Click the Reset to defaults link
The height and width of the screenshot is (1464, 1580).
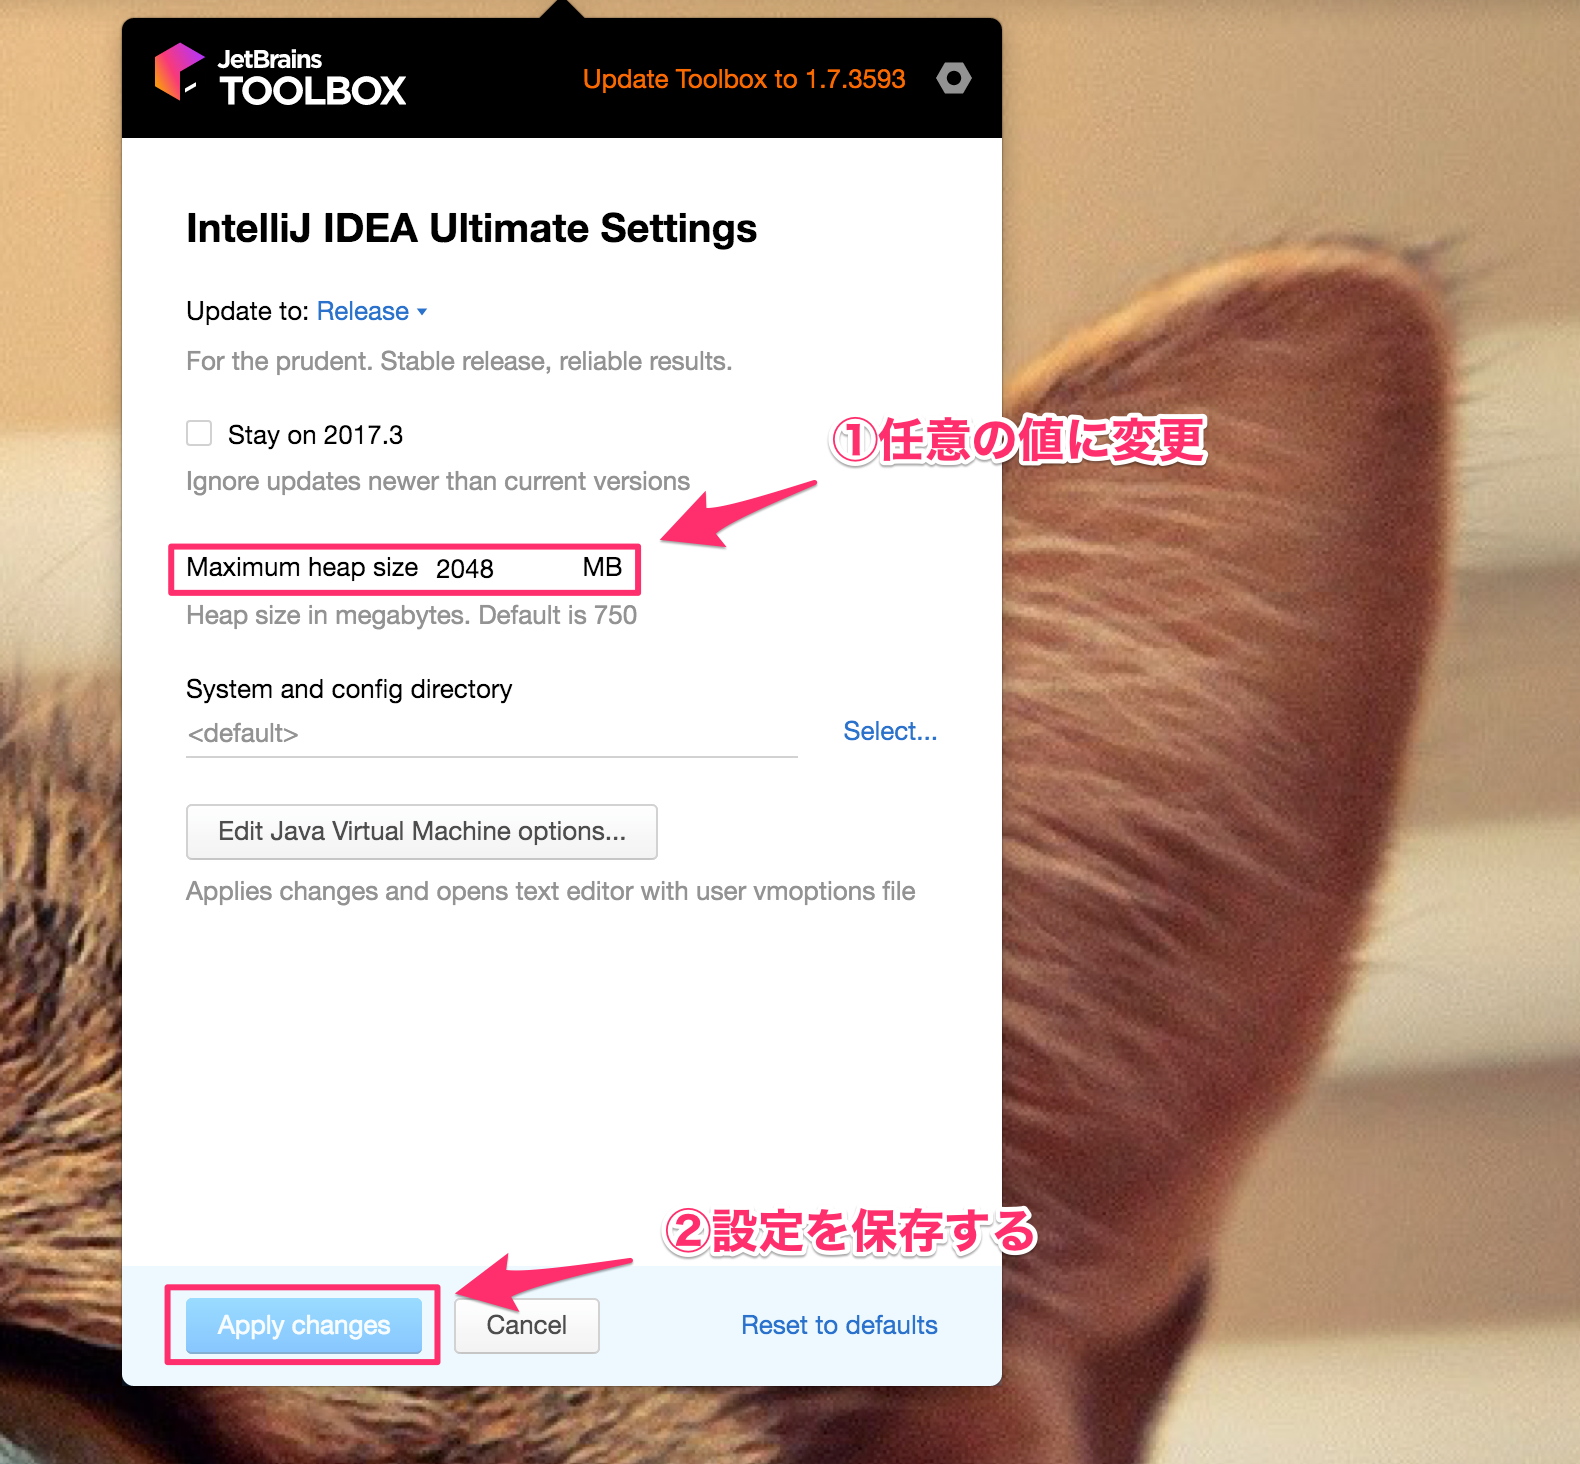[839, 1325]
